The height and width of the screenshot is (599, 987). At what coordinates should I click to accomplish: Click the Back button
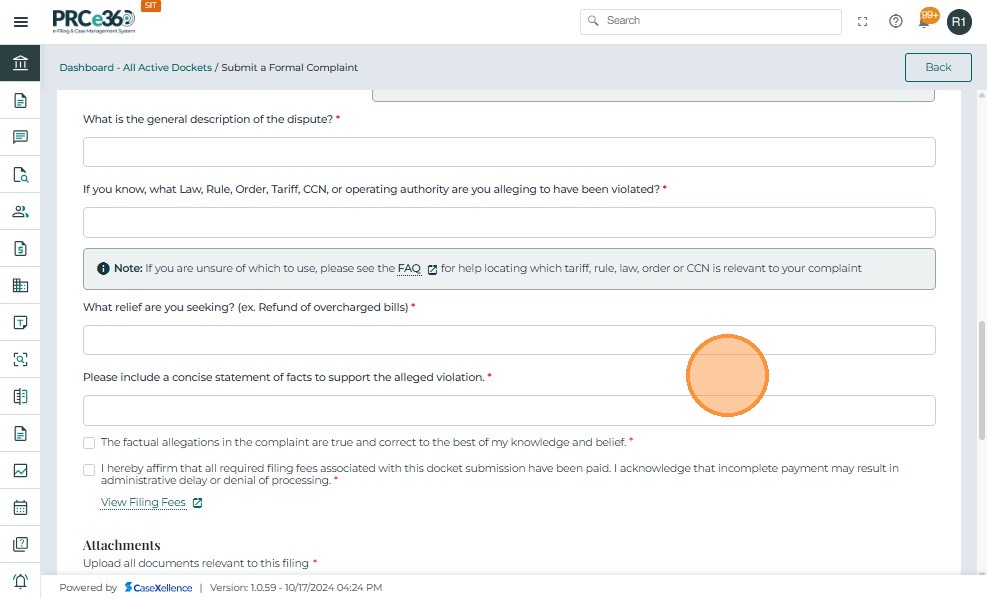(x=938, y=67)
